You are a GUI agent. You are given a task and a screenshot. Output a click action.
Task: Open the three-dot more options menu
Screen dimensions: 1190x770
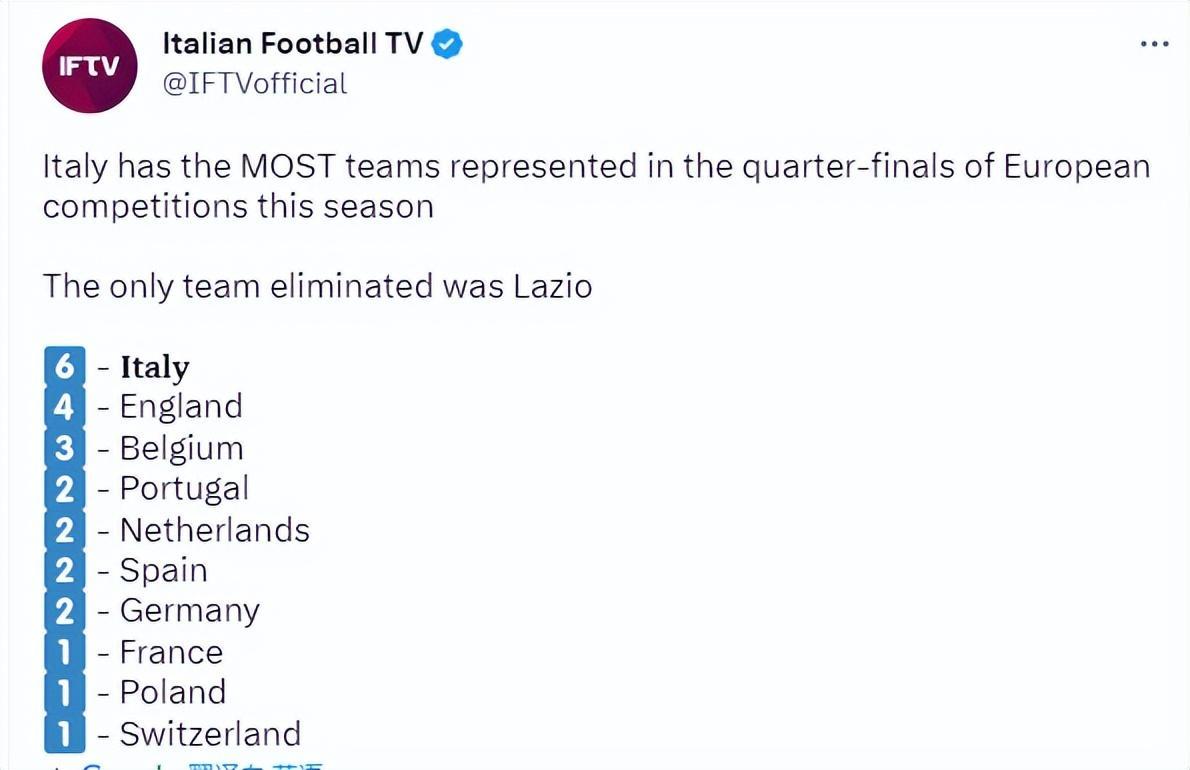click(x=1155, y=44)
